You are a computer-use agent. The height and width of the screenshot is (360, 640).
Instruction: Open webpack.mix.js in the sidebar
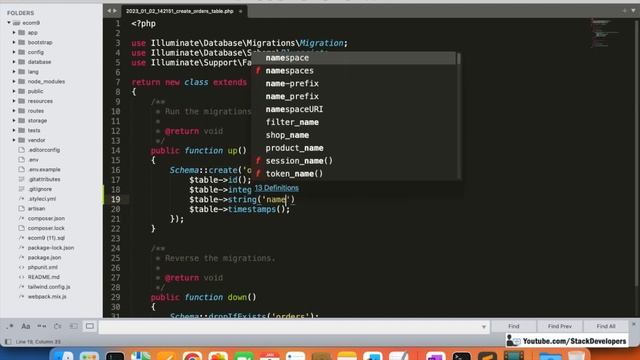(x=47, y=297)
